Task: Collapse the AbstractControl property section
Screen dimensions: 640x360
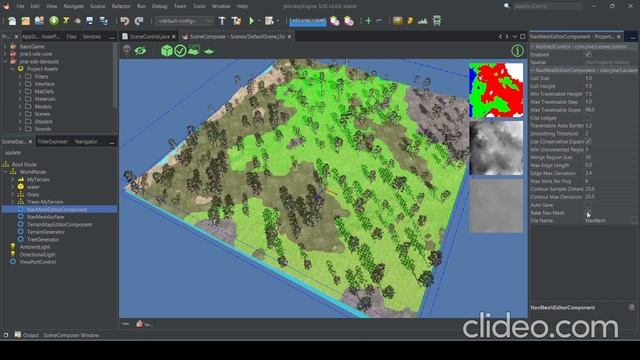Action: pyautogui.click(x=532, y=47)
